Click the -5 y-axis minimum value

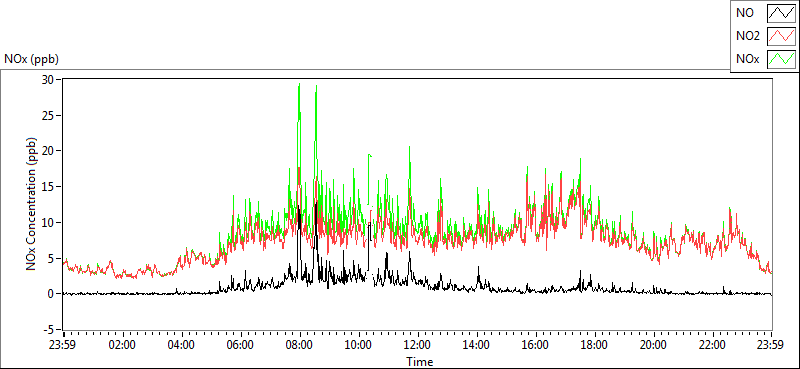pos(49,329)
